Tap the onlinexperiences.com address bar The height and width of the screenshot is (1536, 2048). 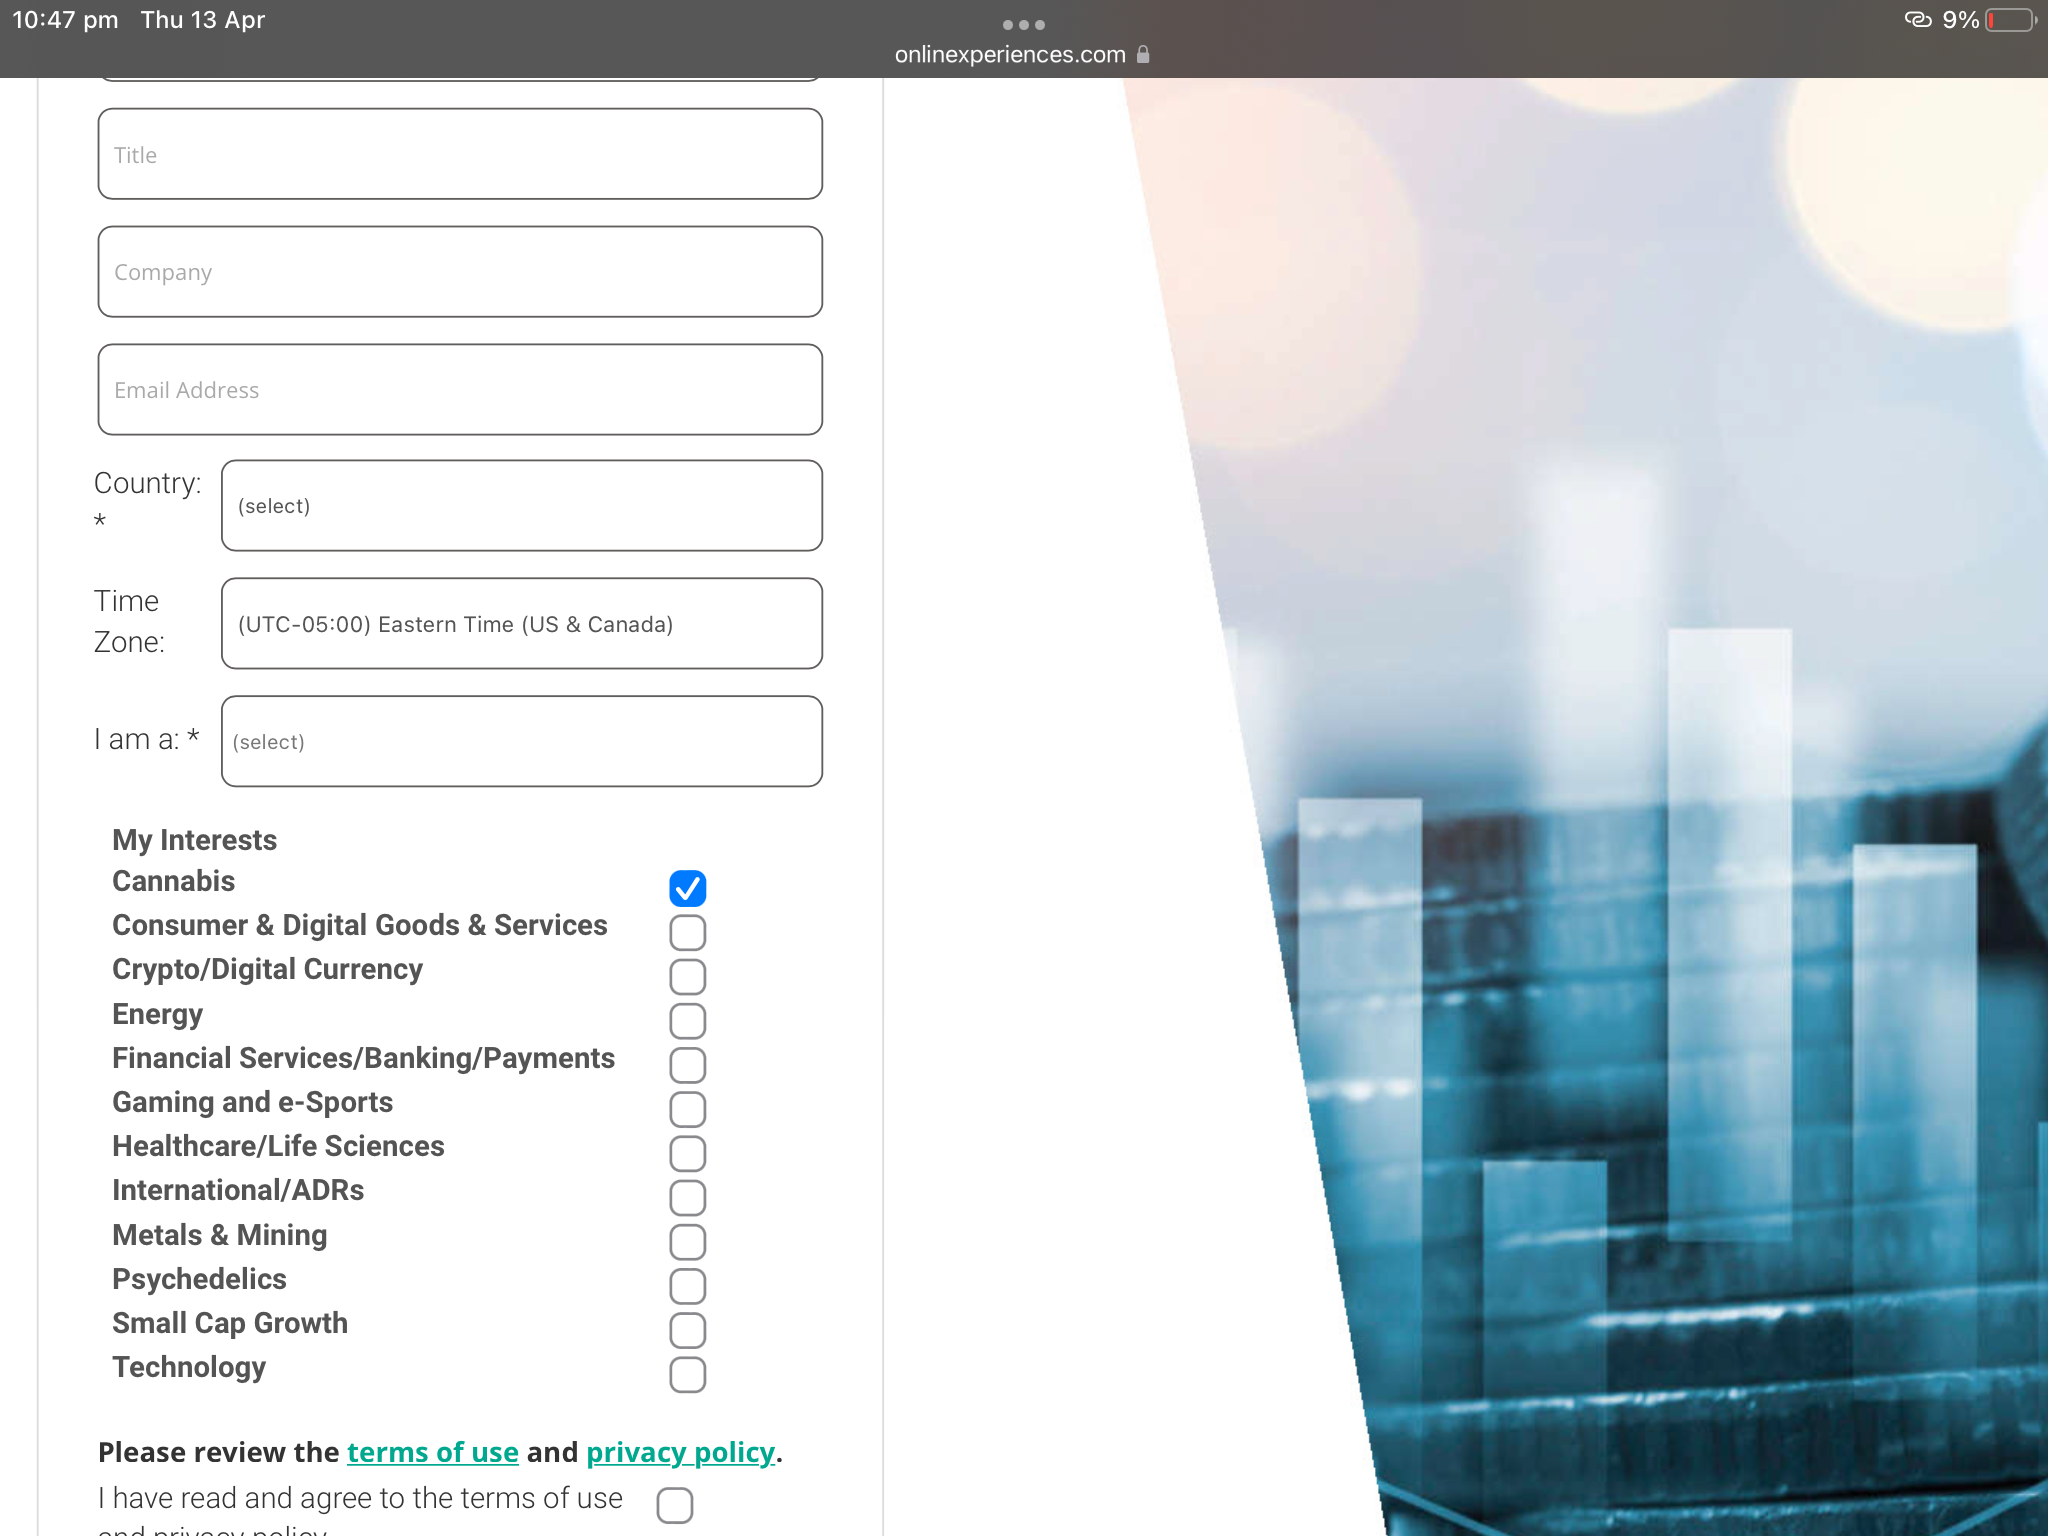[x=1010, y=55]
